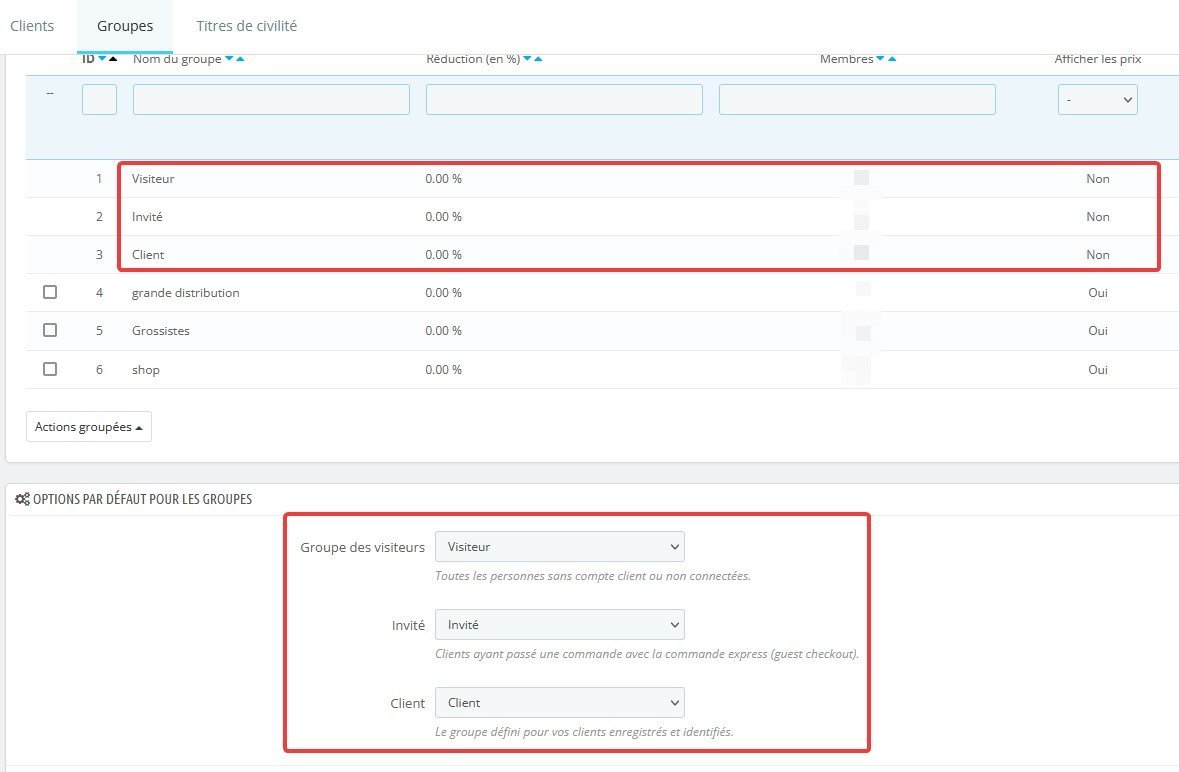Check the grande distribution row checkbox

(x=50, y=292)
